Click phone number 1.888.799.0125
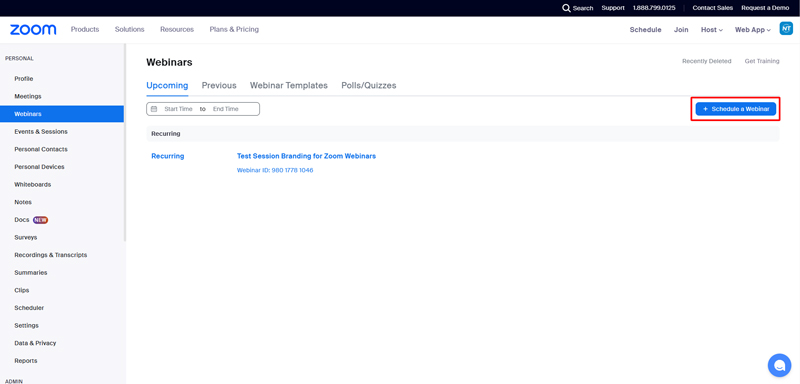The height and width of the screenshot is (384, 800). pos(654,8)
